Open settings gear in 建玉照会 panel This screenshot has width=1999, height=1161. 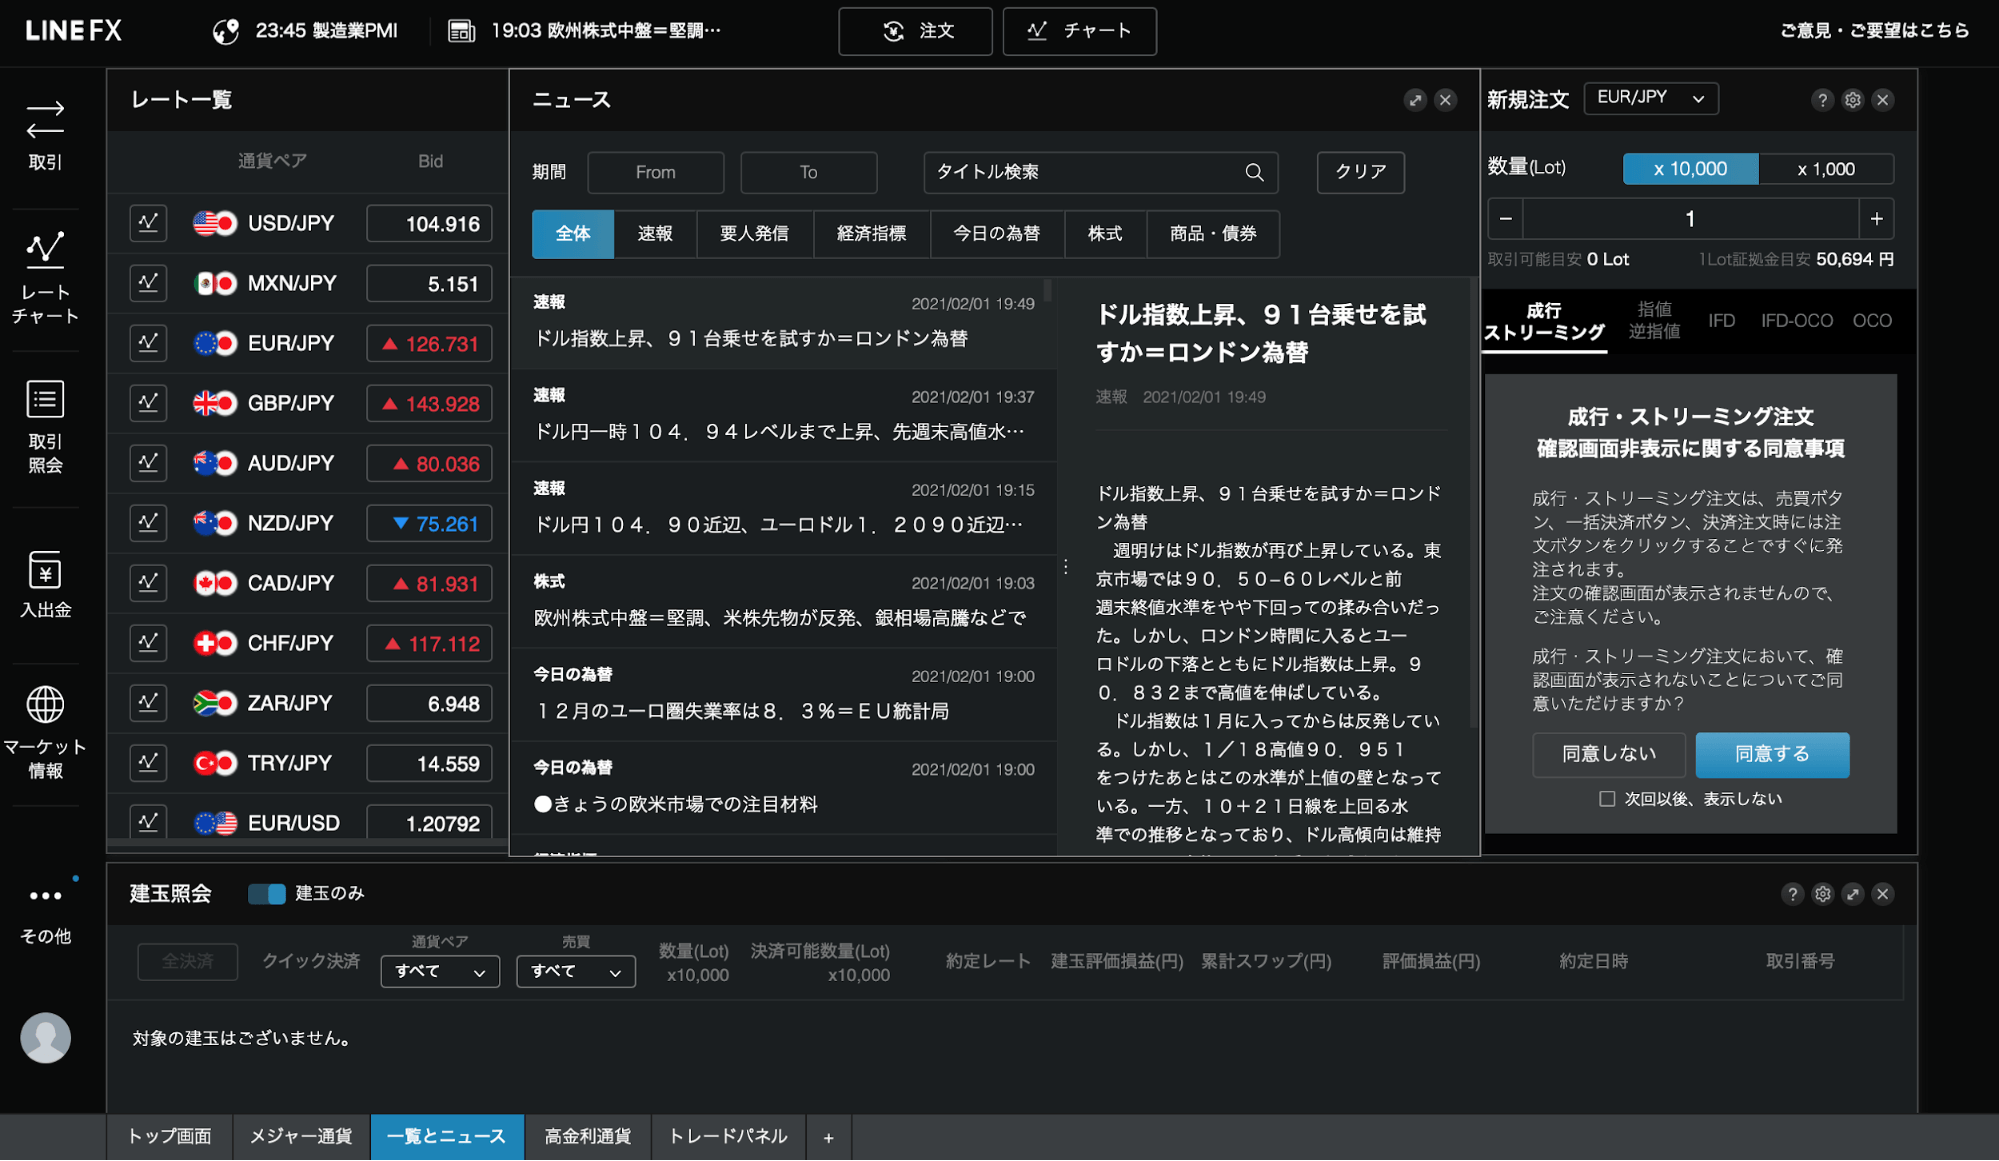pos(1823,894)
